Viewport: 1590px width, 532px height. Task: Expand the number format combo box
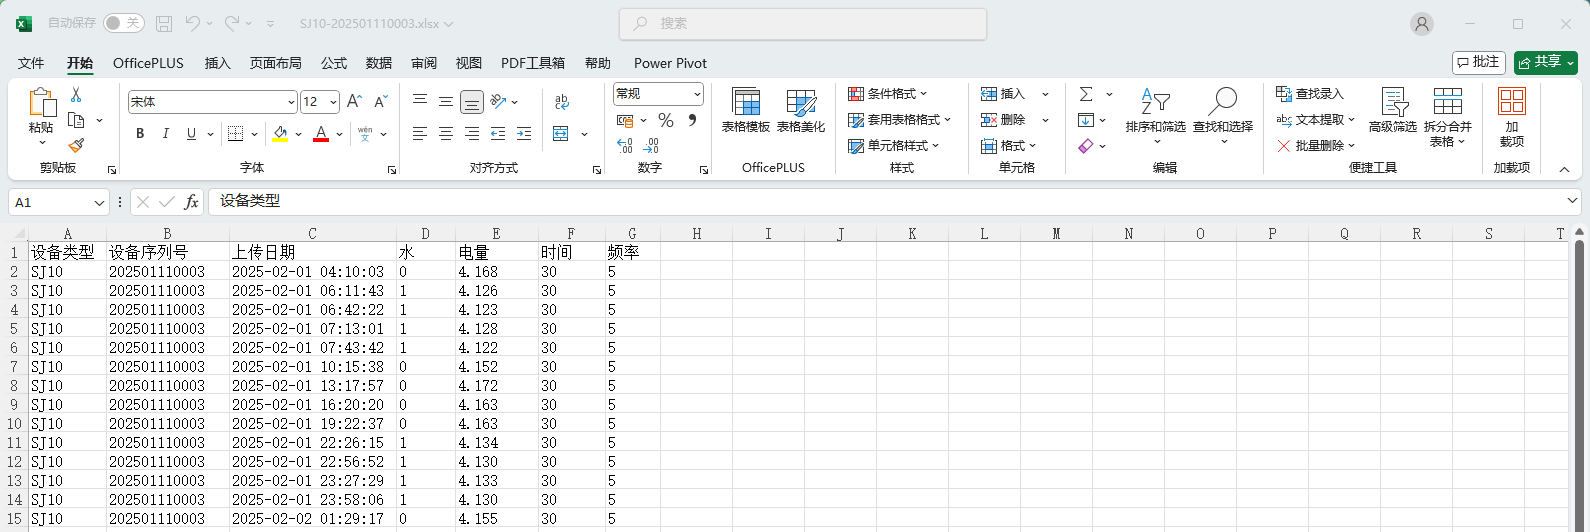click(x=697, y=94)
